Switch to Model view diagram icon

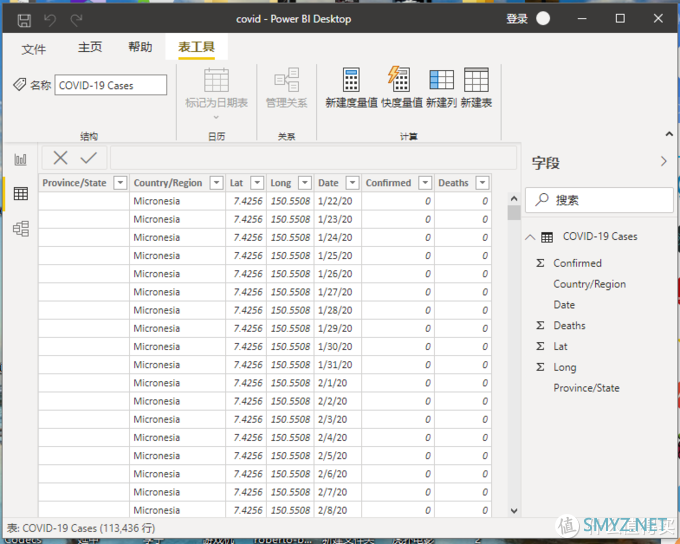(x=21, y=228)
